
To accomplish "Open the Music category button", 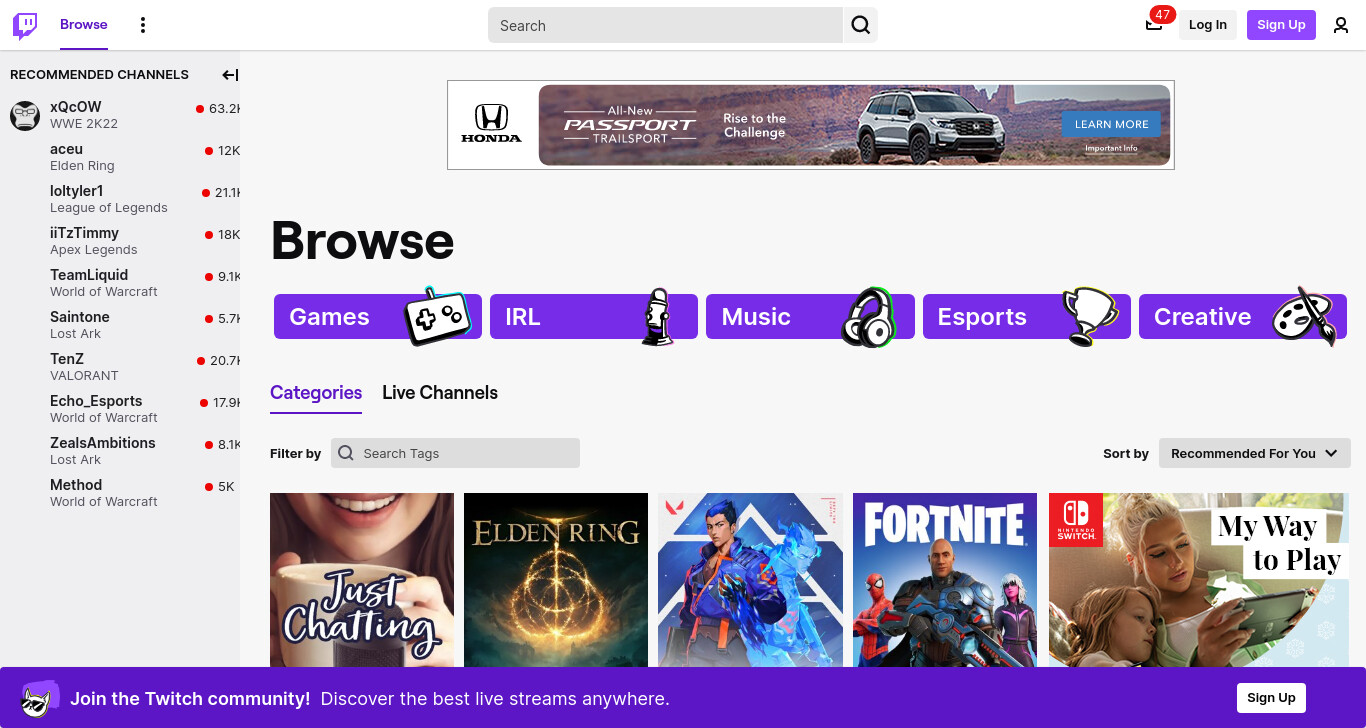I will click(x=810, y=317).
